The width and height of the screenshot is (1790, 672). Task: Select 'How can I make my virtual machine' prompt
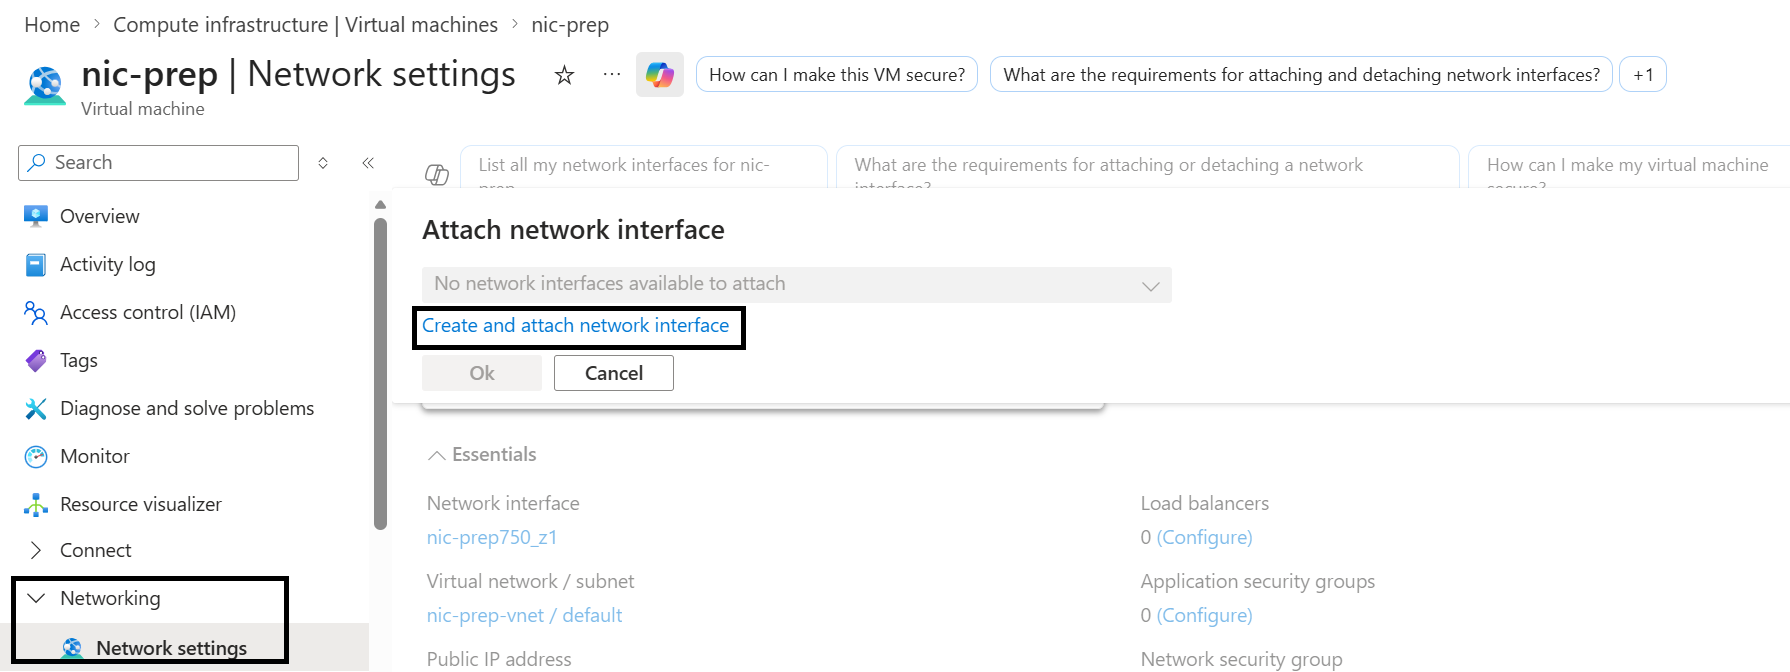coord(1628,167)
